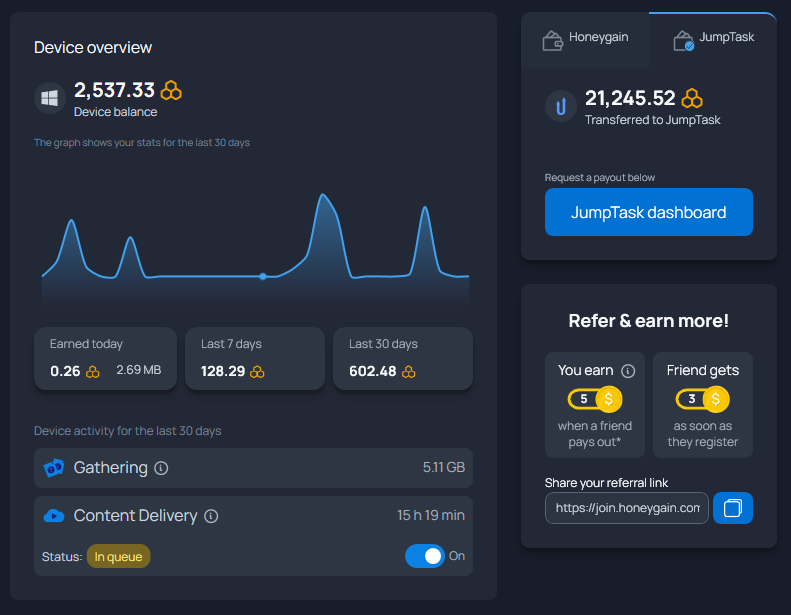Click the JumpTask transfer icon
Viewport: 791px width, 615px height.
click(x=560, y=106)
